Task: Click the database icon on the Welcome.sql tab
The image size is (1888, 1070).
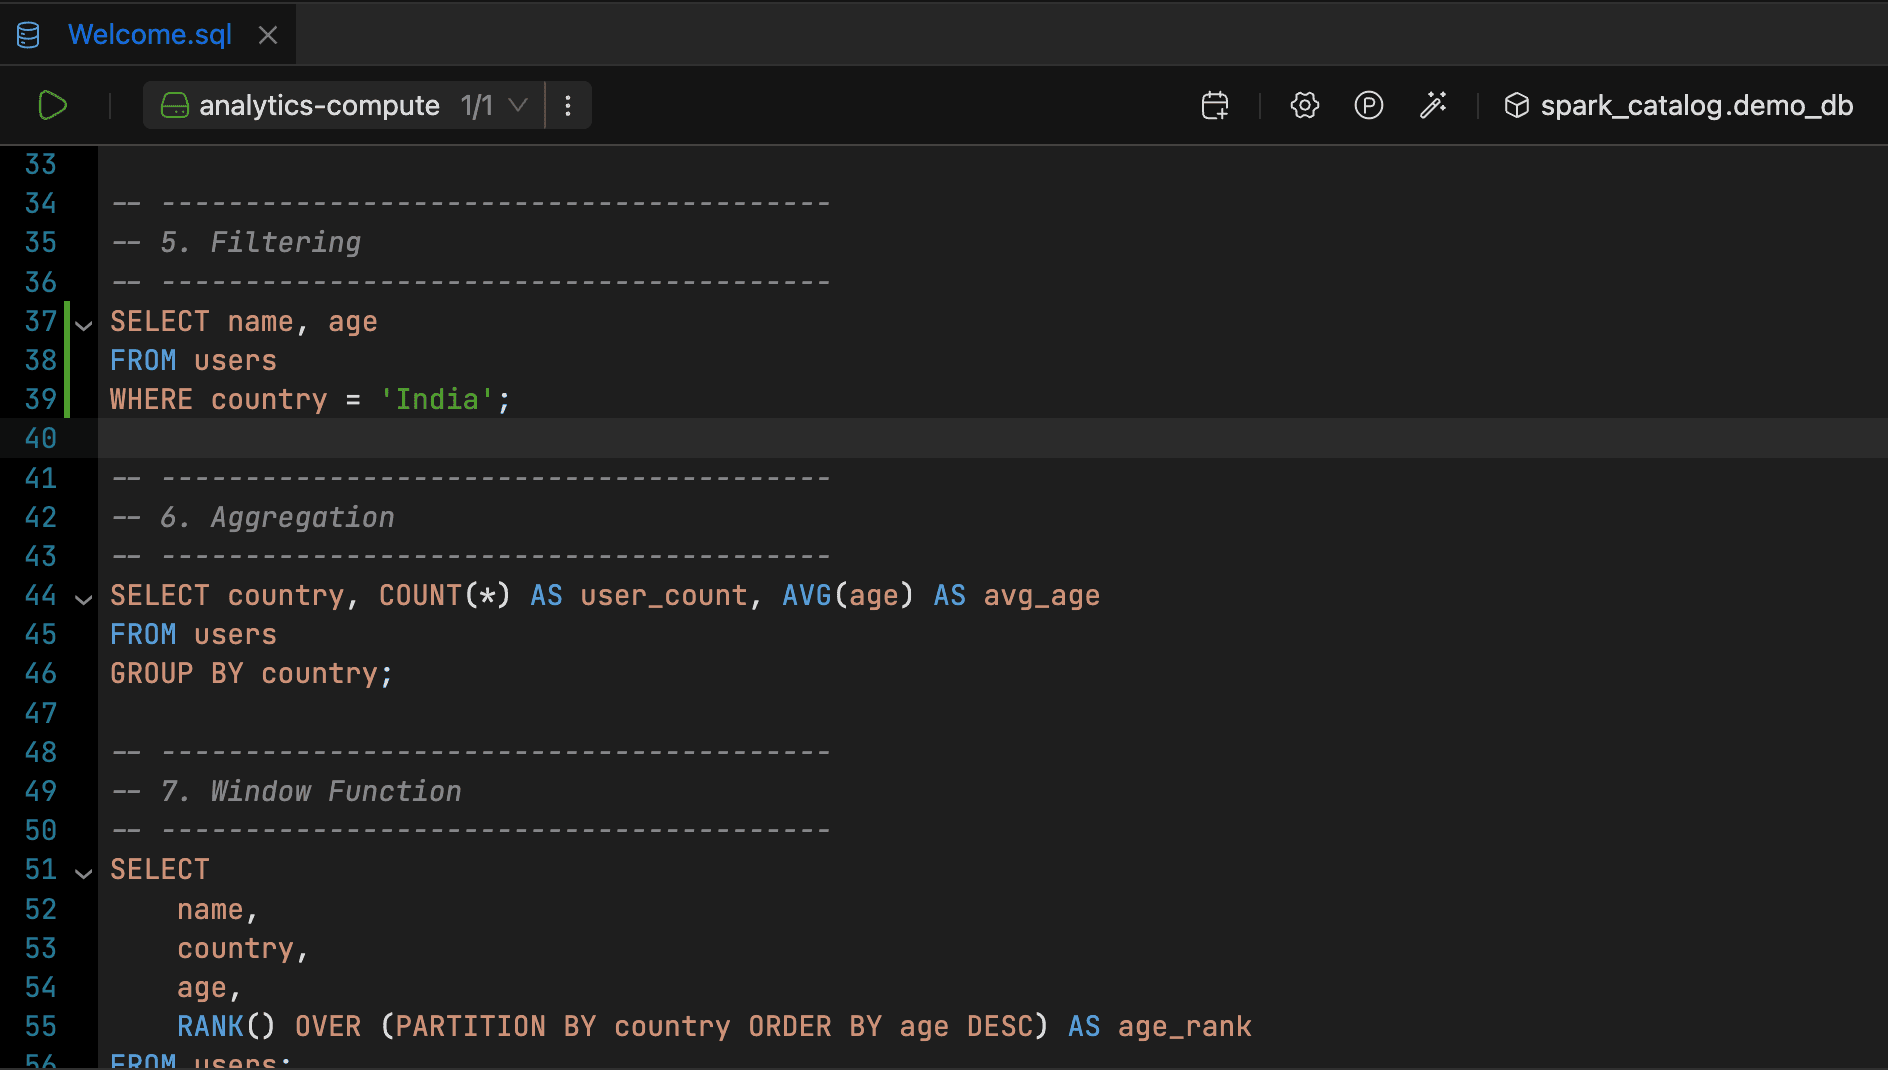Action: coord(27,33)
